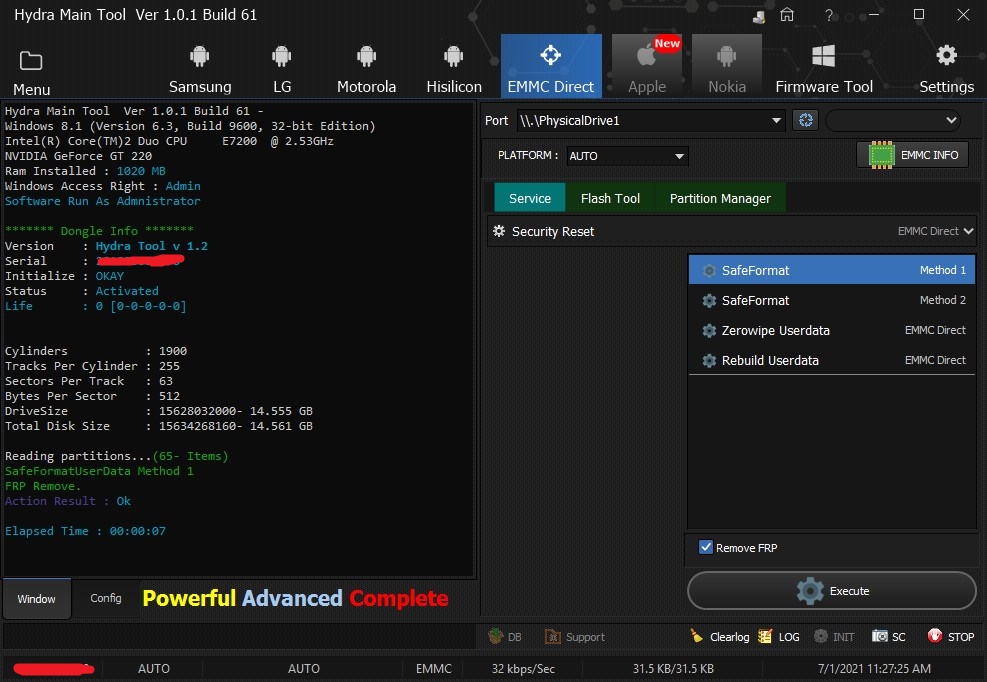The height and width of the screenshot is (682, 987).
Task: Click the EMMC INFO button
Action: tap(912, 155)
